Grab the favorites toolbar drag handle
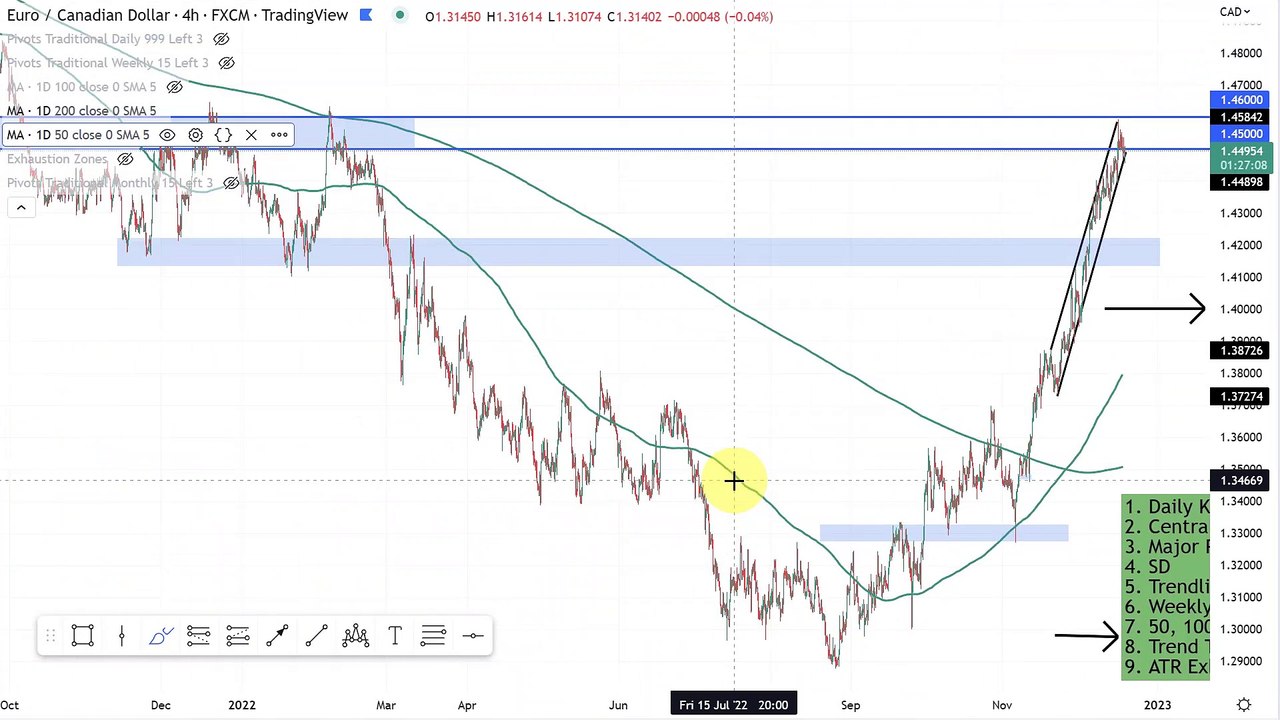The image size is (1280, 720). pos(50,636)
